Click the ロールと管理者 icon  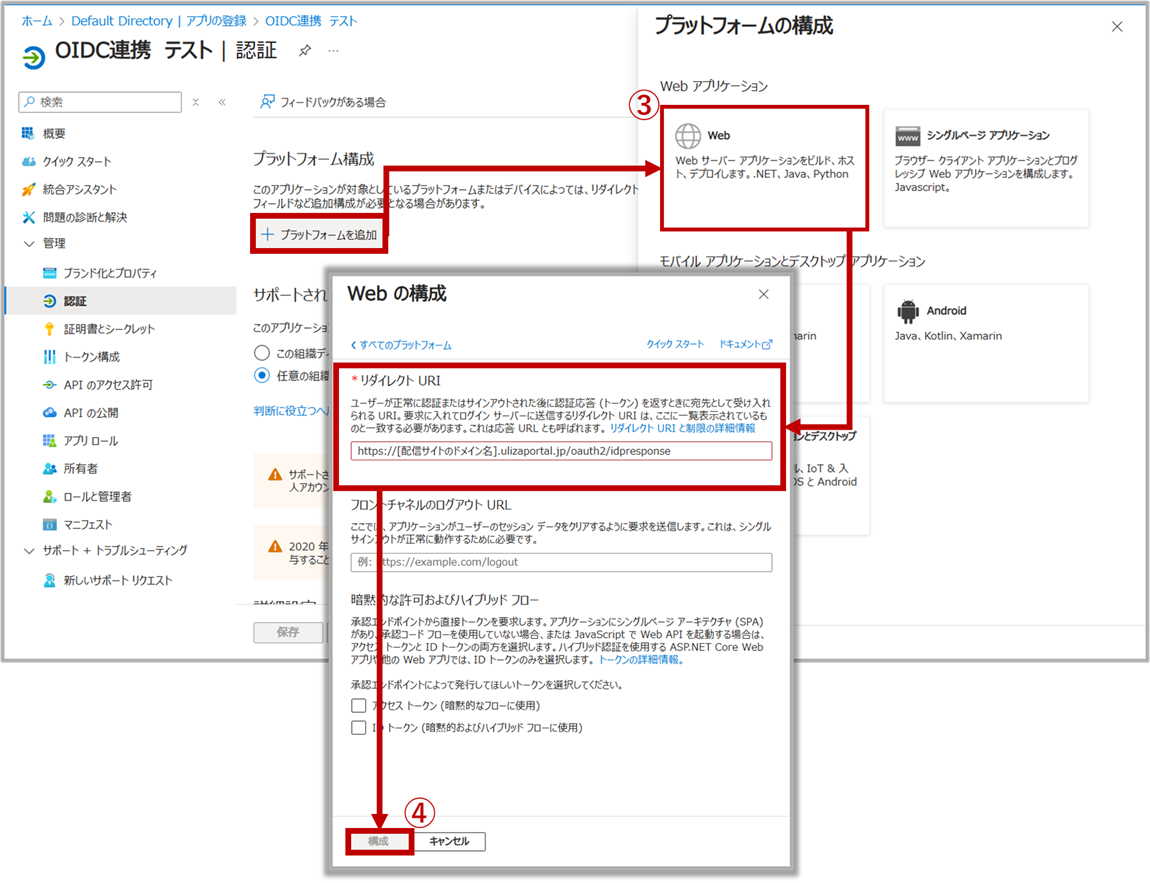pos(49,497)
